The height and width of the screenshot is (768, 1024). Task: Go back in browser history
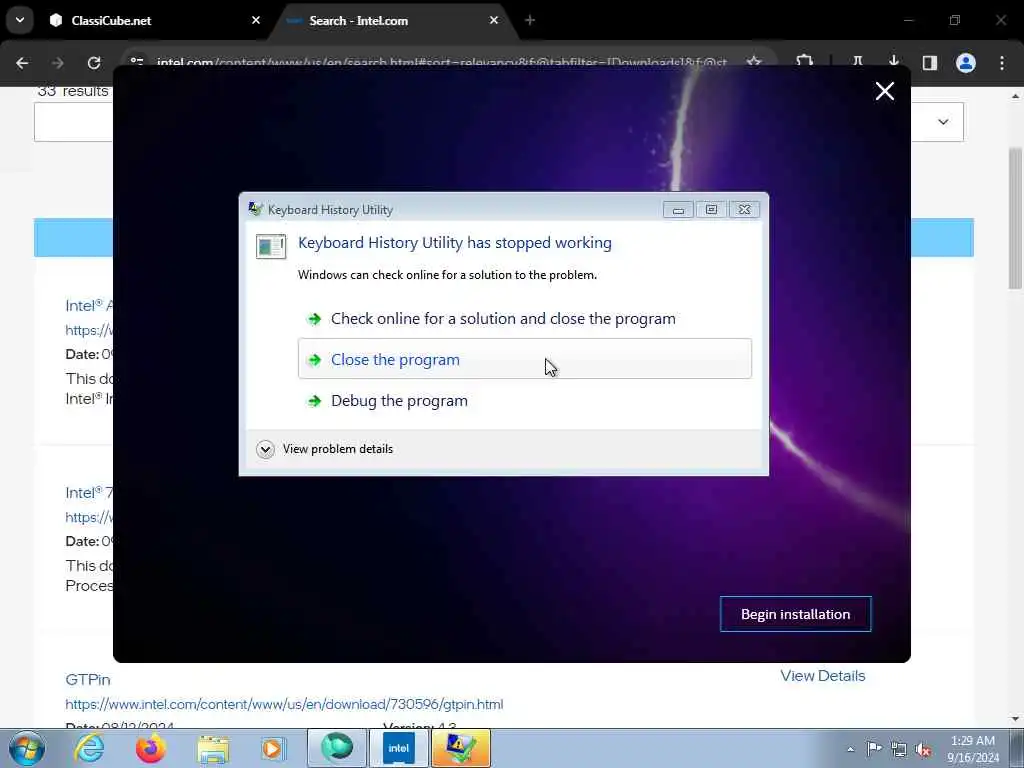22,63
